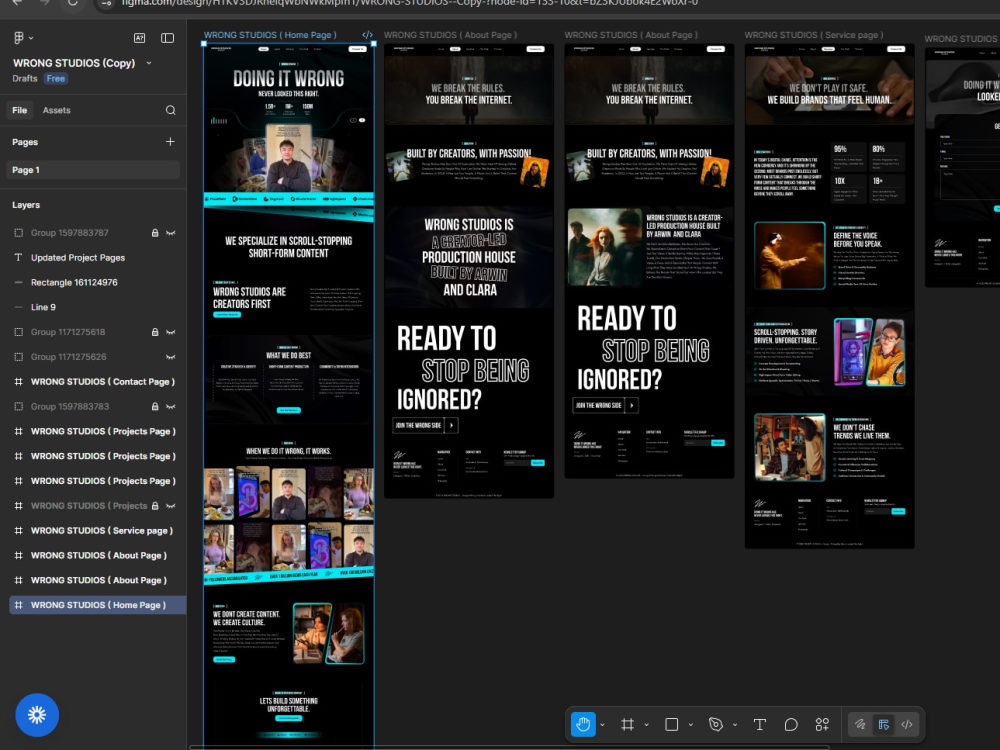Select the Text tool in toolbar
This screenshot has width=1000, height=750.
pos(760,724)
